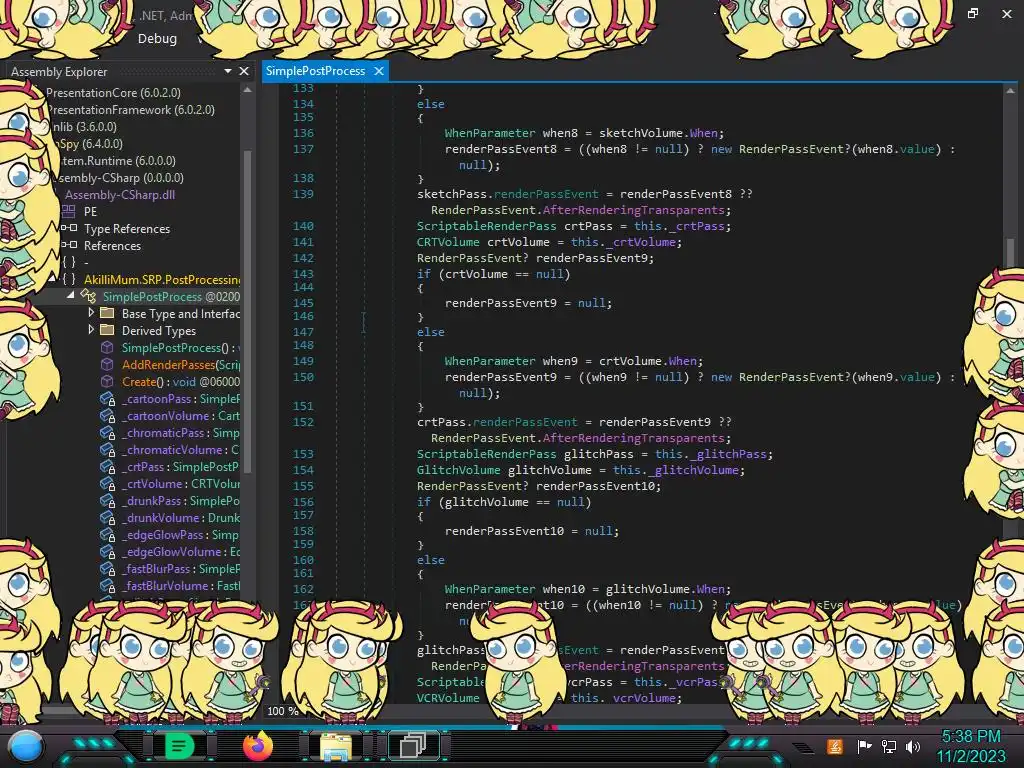Click the Action Center flag tray icon

865,746
